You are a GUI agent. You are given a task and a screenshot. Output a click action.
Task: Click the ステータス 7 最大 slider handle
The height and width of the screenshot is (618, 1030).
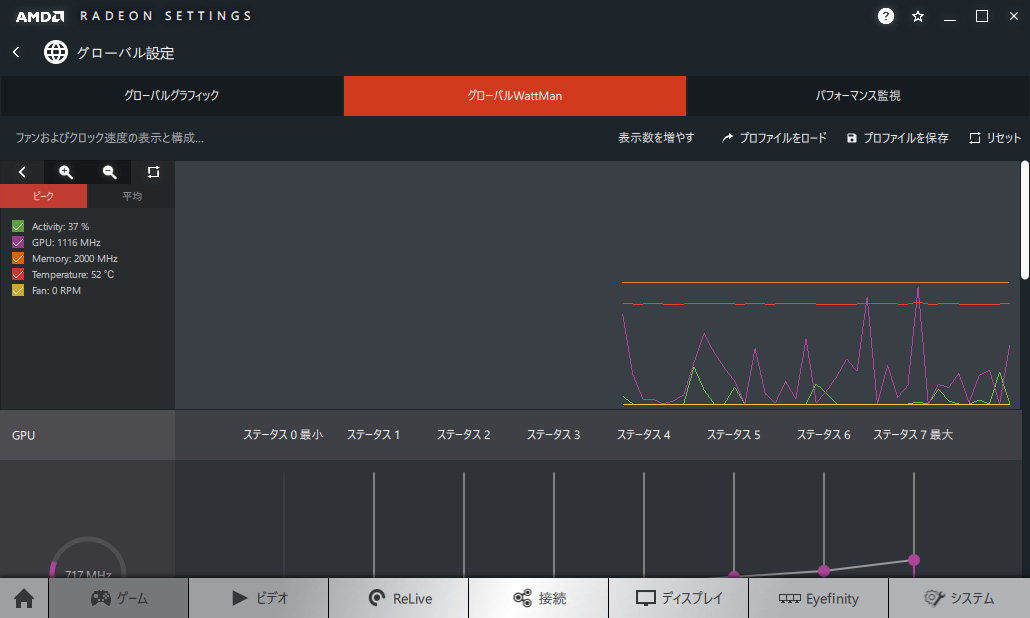click(x=914, y=560)
